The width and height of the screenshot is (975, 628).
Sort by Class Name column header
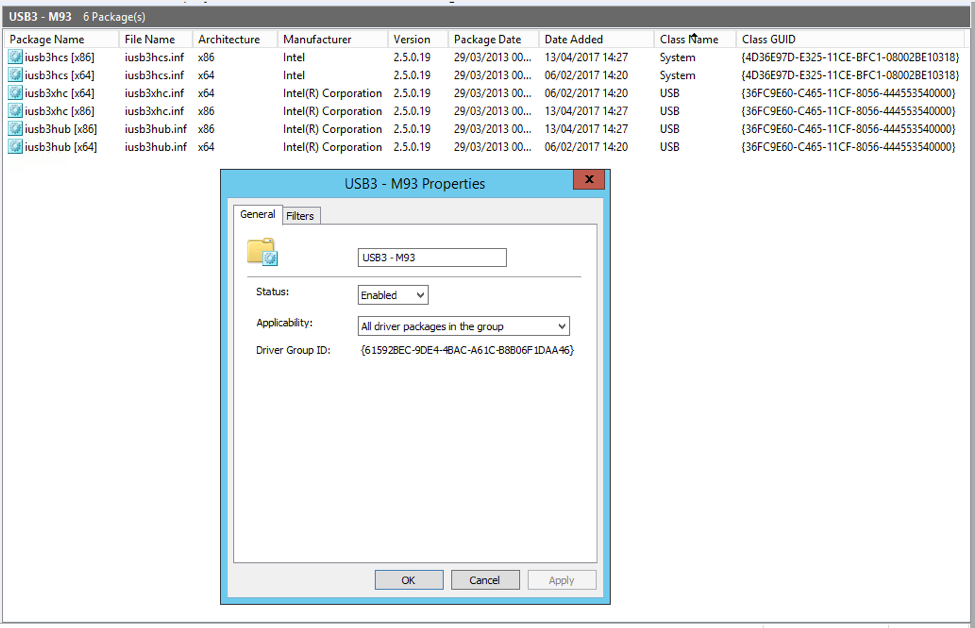pos(695,39)
